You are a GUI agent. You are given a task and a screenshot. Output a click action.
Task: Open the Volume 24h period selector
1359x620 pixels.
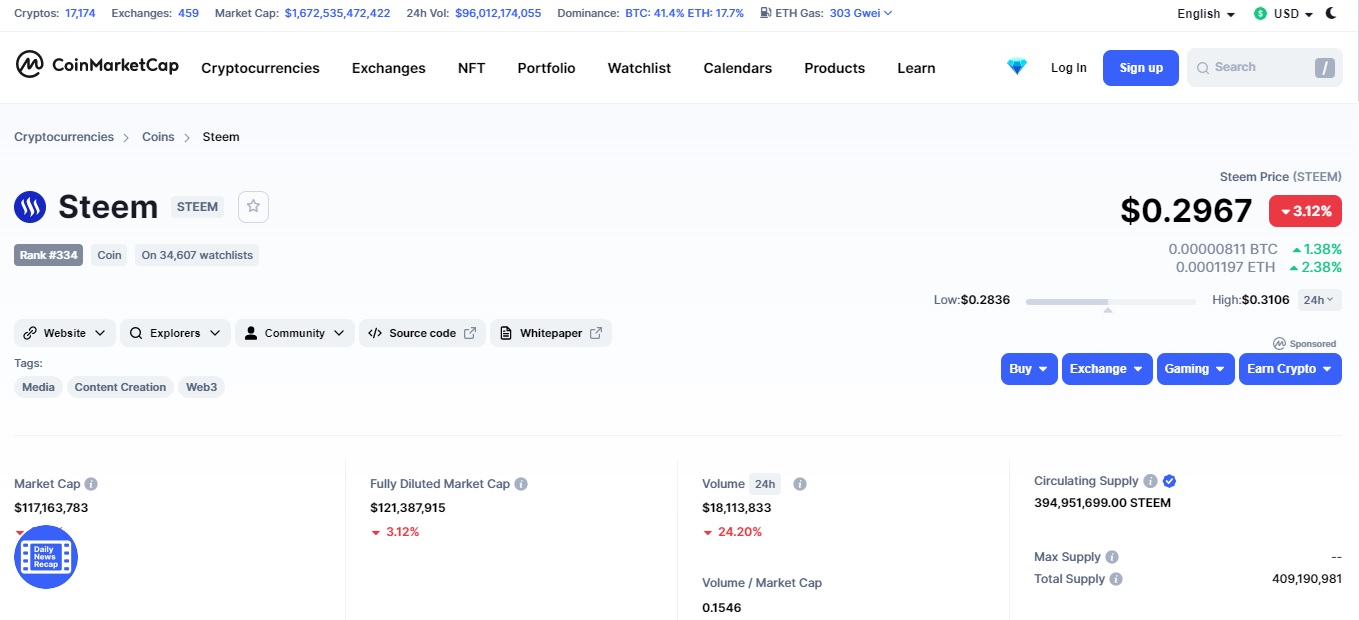[765, 484]
